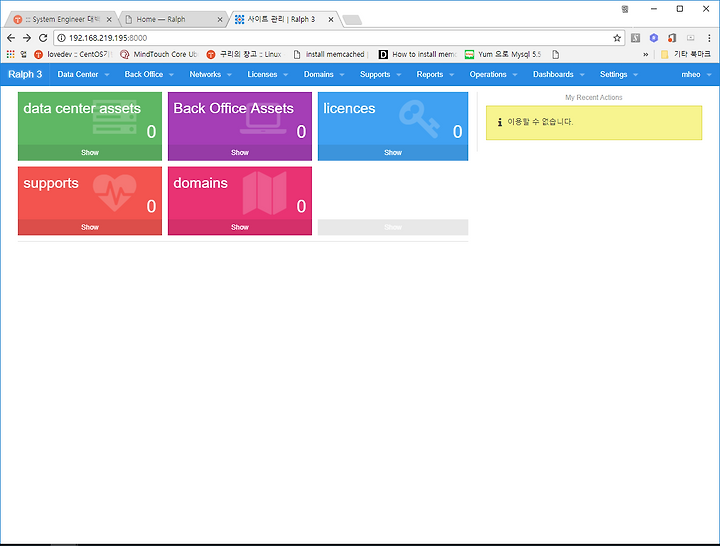Open the install memcached bookmark

coord(331,54)
